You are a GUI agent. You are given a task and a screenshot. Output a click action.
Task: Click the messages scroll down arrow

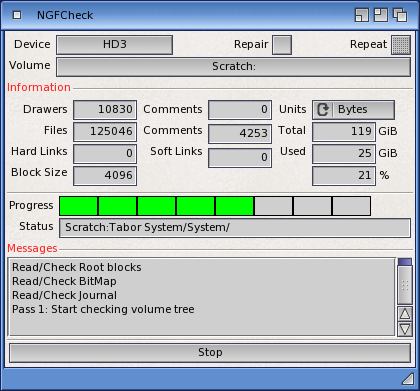tap(405, 329)
